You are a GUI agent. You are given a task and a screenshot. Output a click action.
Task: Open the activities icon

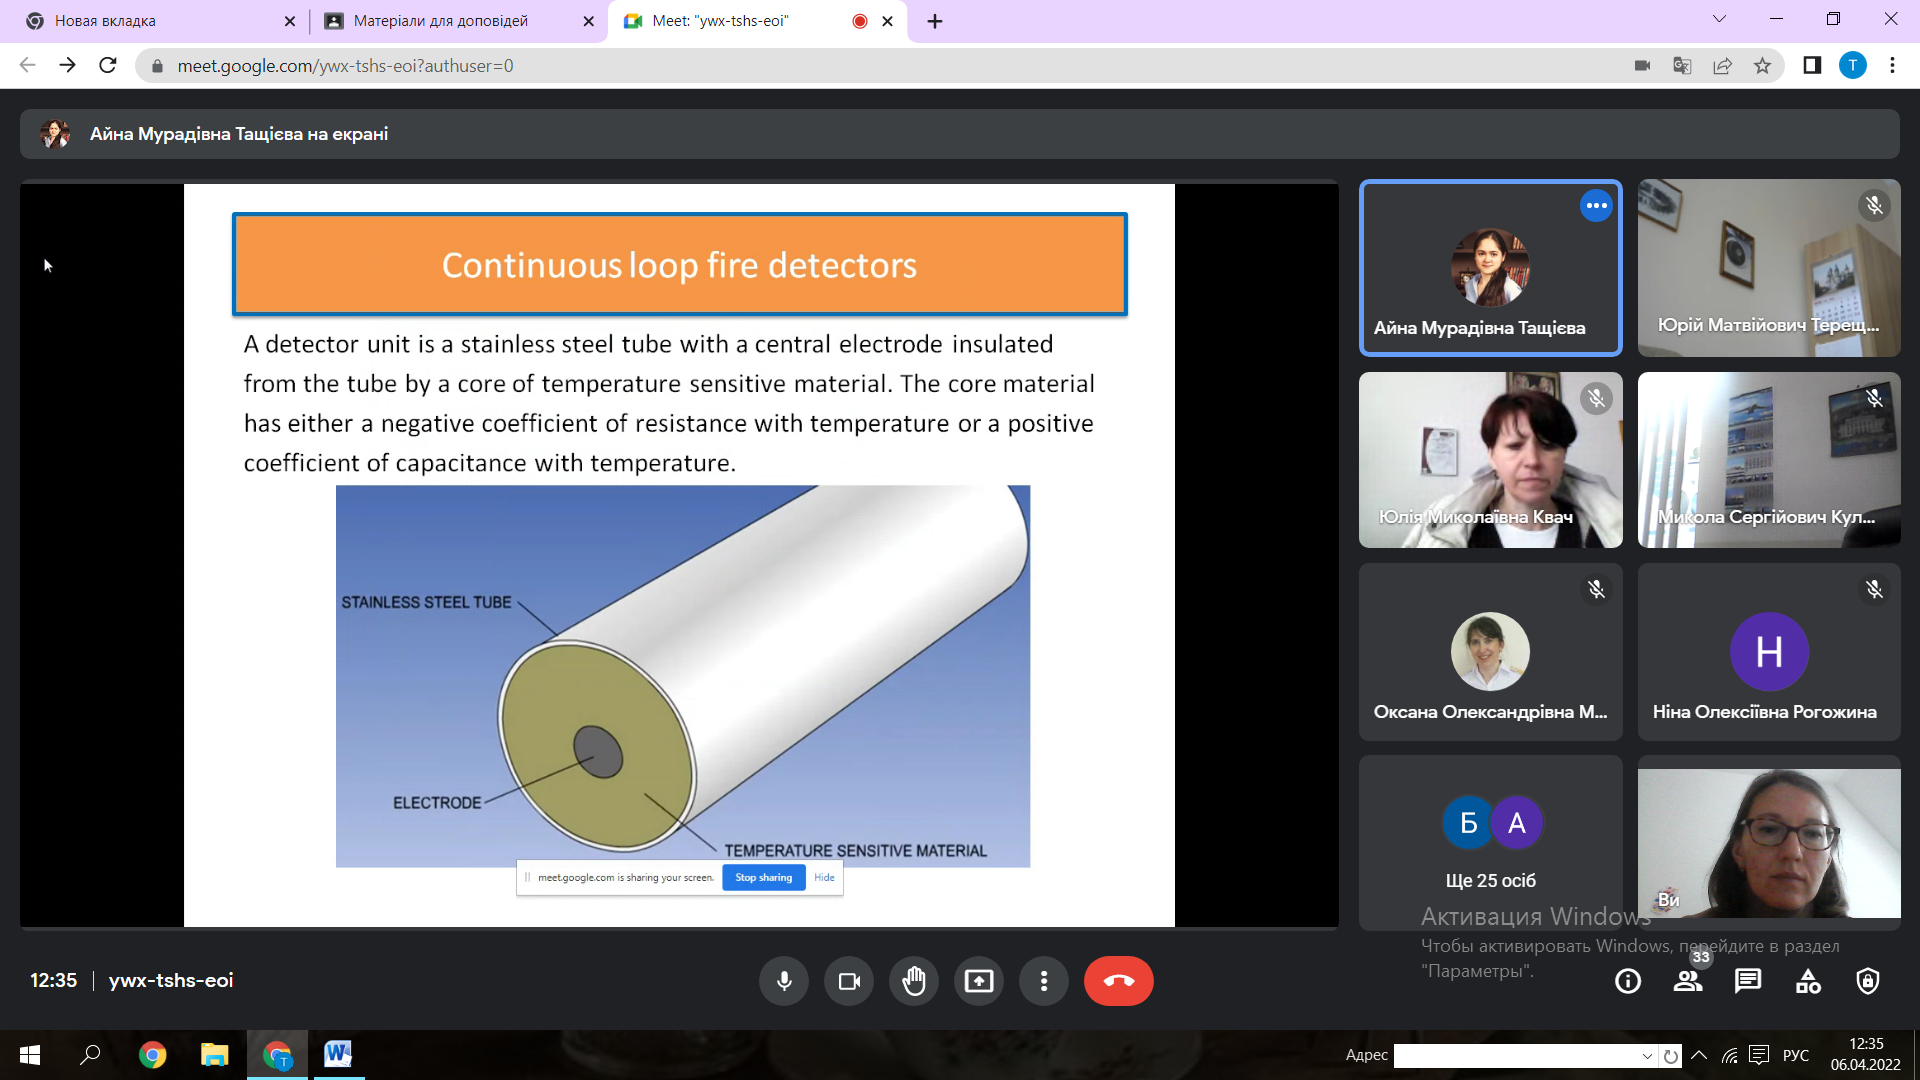[1808, 982]
